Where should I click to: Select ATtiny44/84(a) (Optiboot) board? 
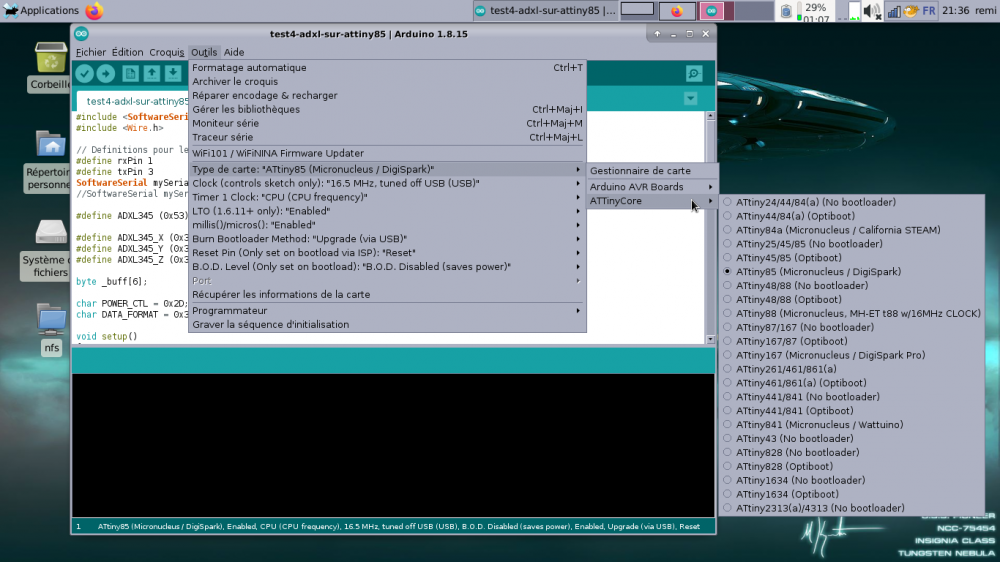[851, 216]
